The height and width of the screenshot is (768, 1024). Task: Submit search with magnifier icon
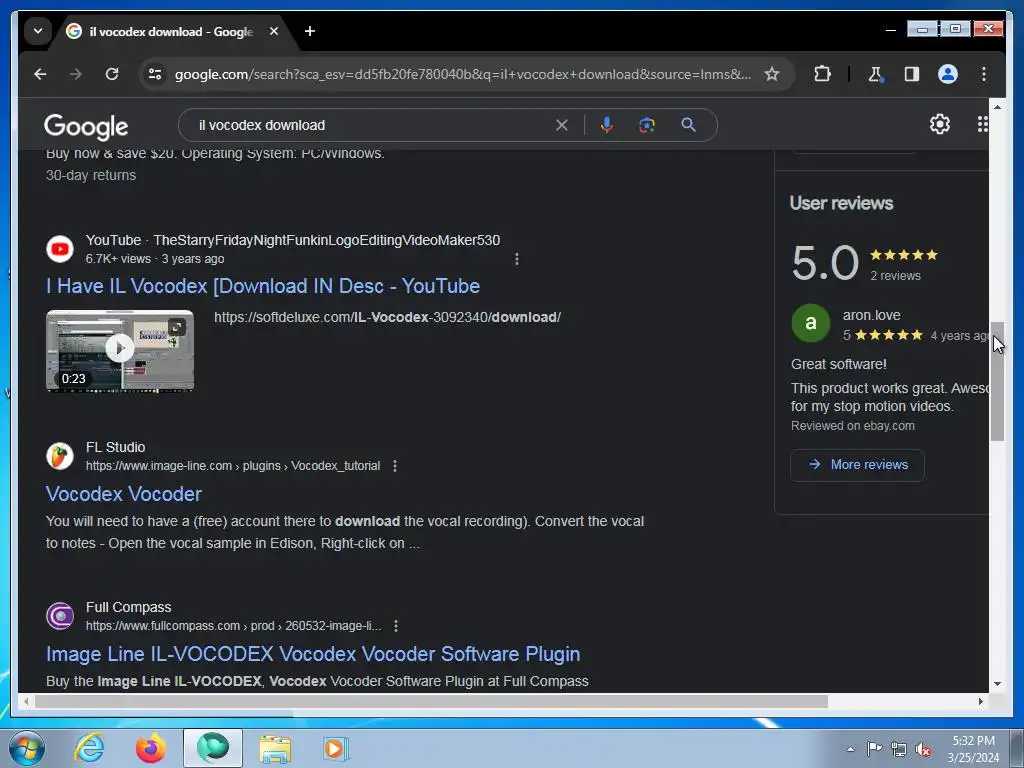coord(688,125)
